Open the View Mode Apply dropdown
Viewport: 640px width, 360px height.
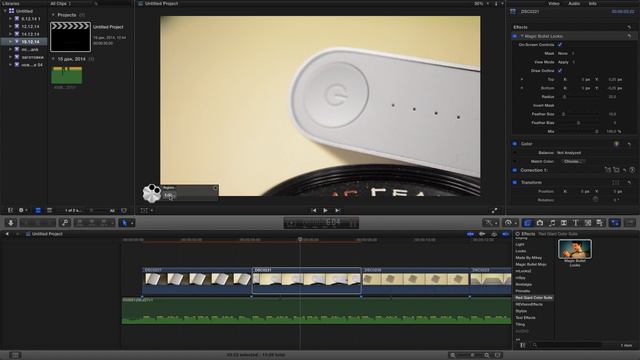tap(566, 62)
